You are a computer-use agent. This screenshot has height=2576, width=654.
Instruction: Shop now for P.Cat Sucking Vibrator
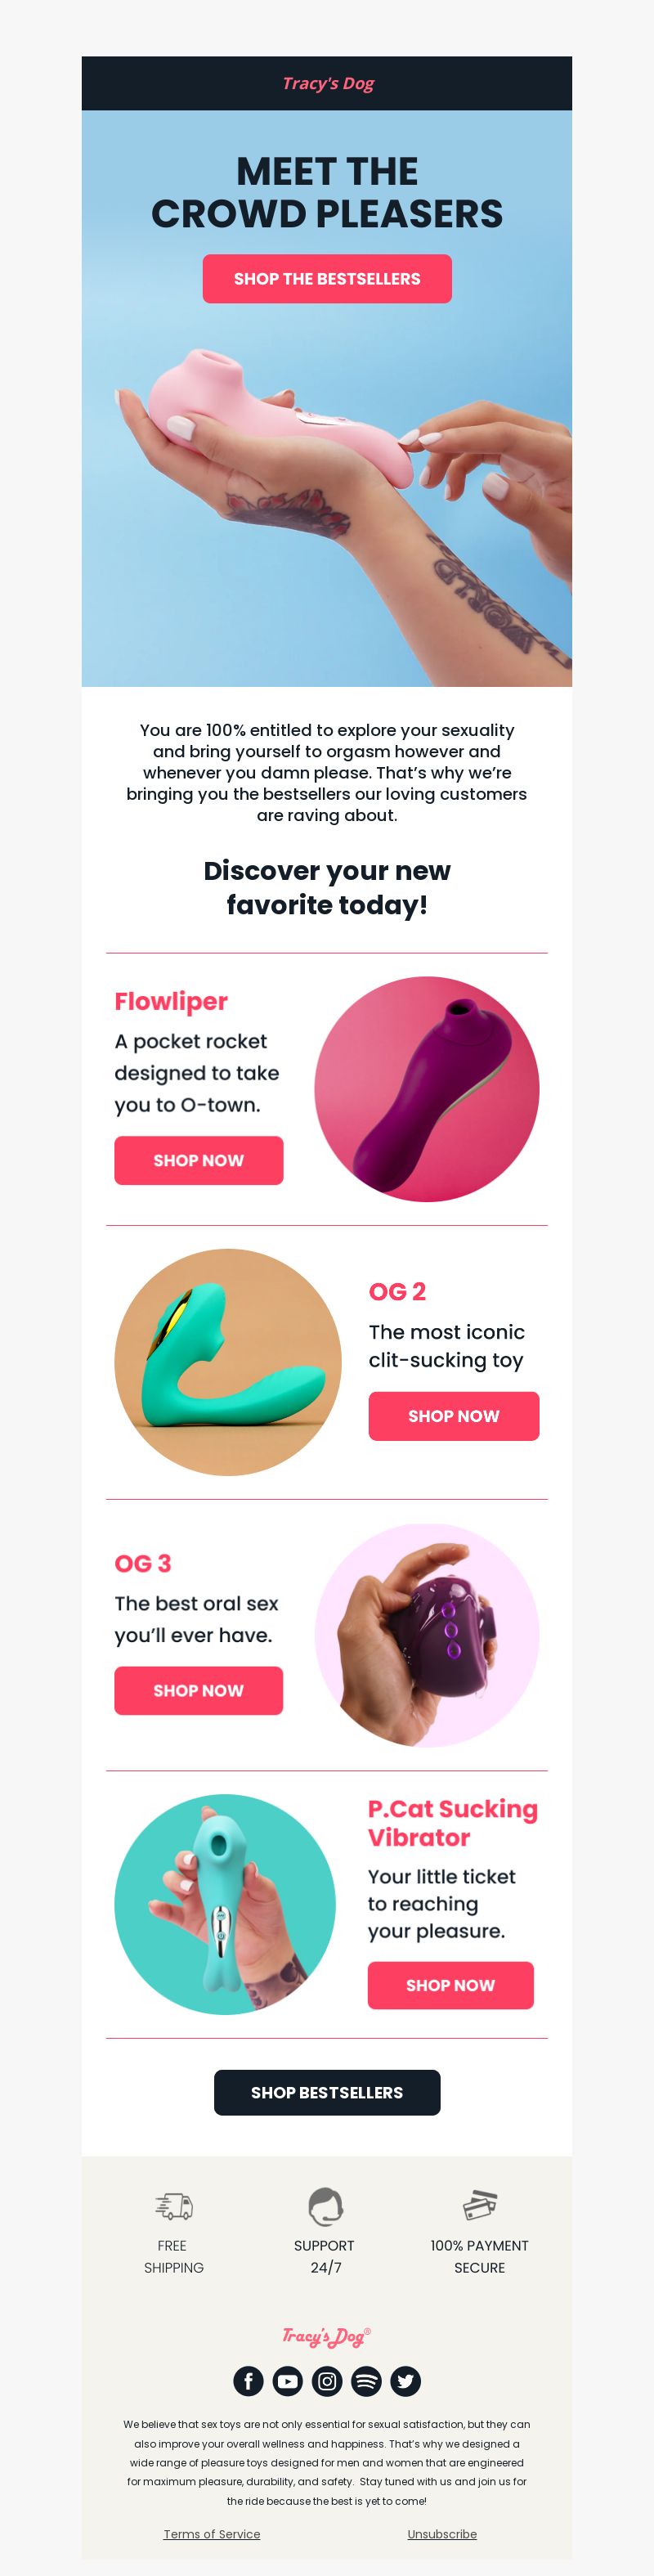(x=450, y=1985)
